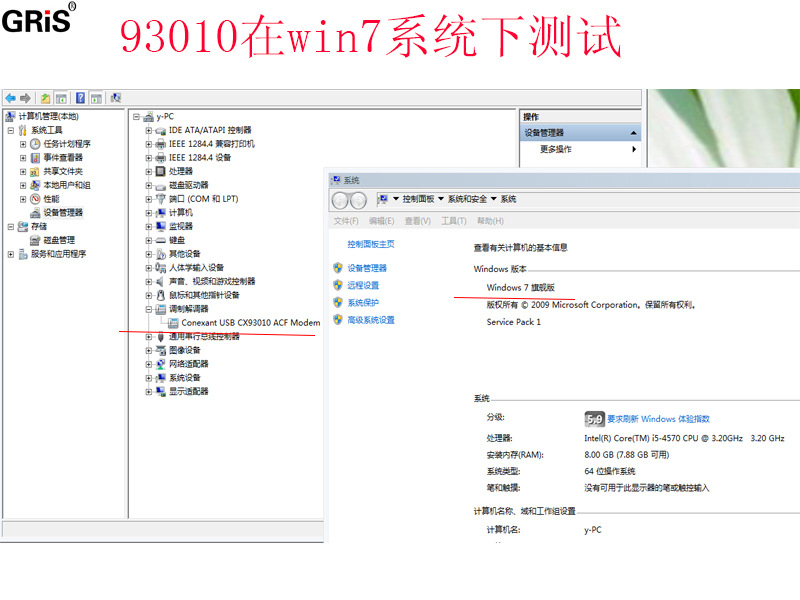
Task: Click the Performance icon in left tree
Action: (x=35, y=199)
